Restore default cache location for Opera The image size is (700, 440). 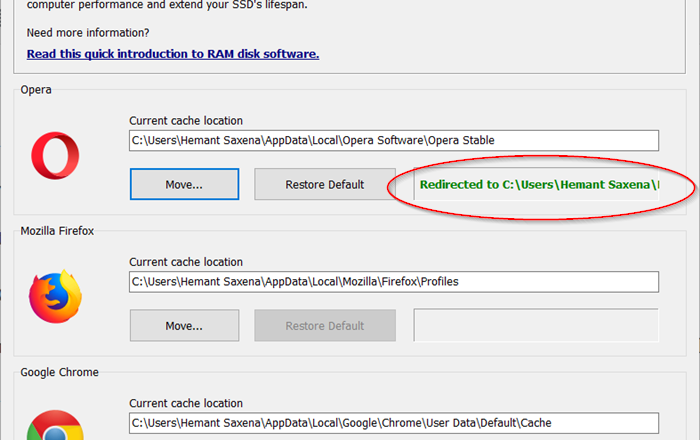click(325, 184)
